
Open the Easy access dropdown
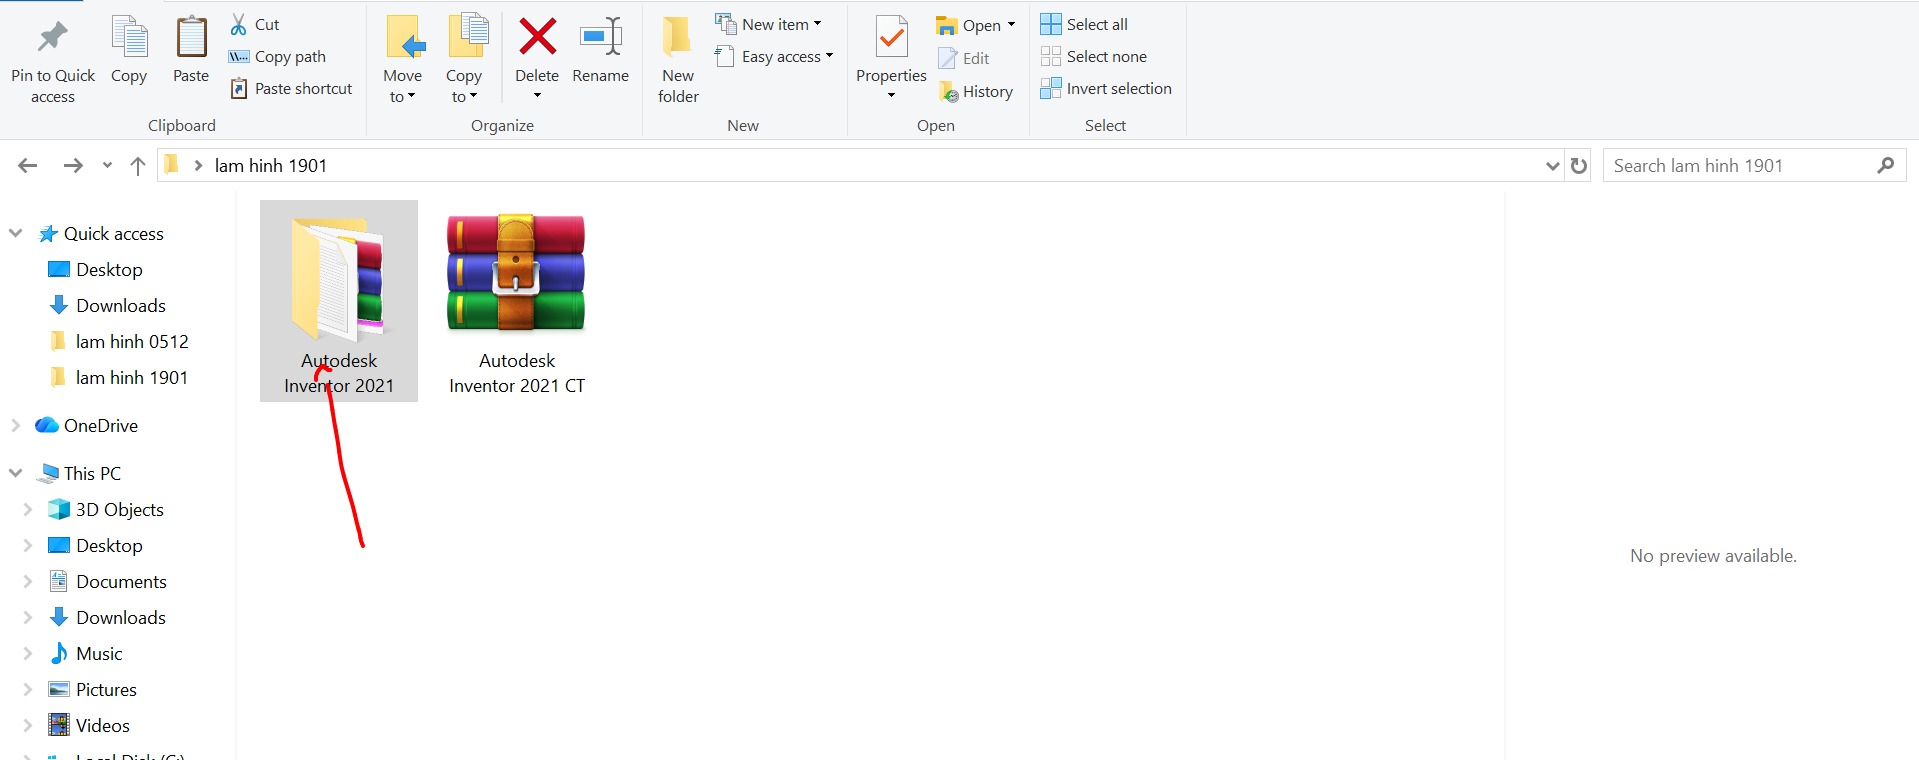pyautogui.click(x=775, y=57)
